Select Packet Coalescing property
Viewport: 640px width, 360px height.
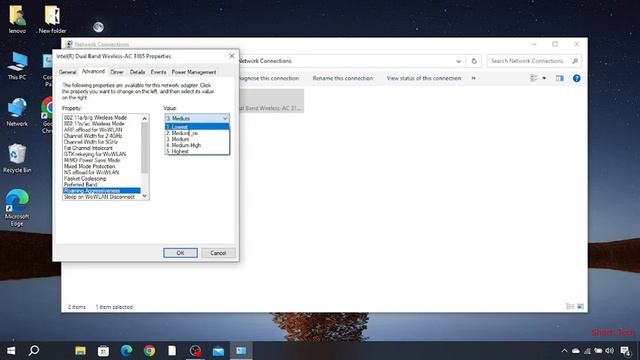(x=102, y=179)
